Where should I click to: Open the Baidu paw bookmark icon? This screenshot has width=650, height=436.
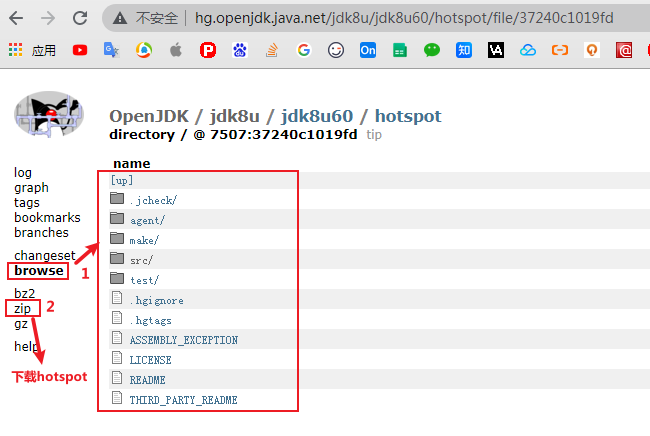coord(240,50)
